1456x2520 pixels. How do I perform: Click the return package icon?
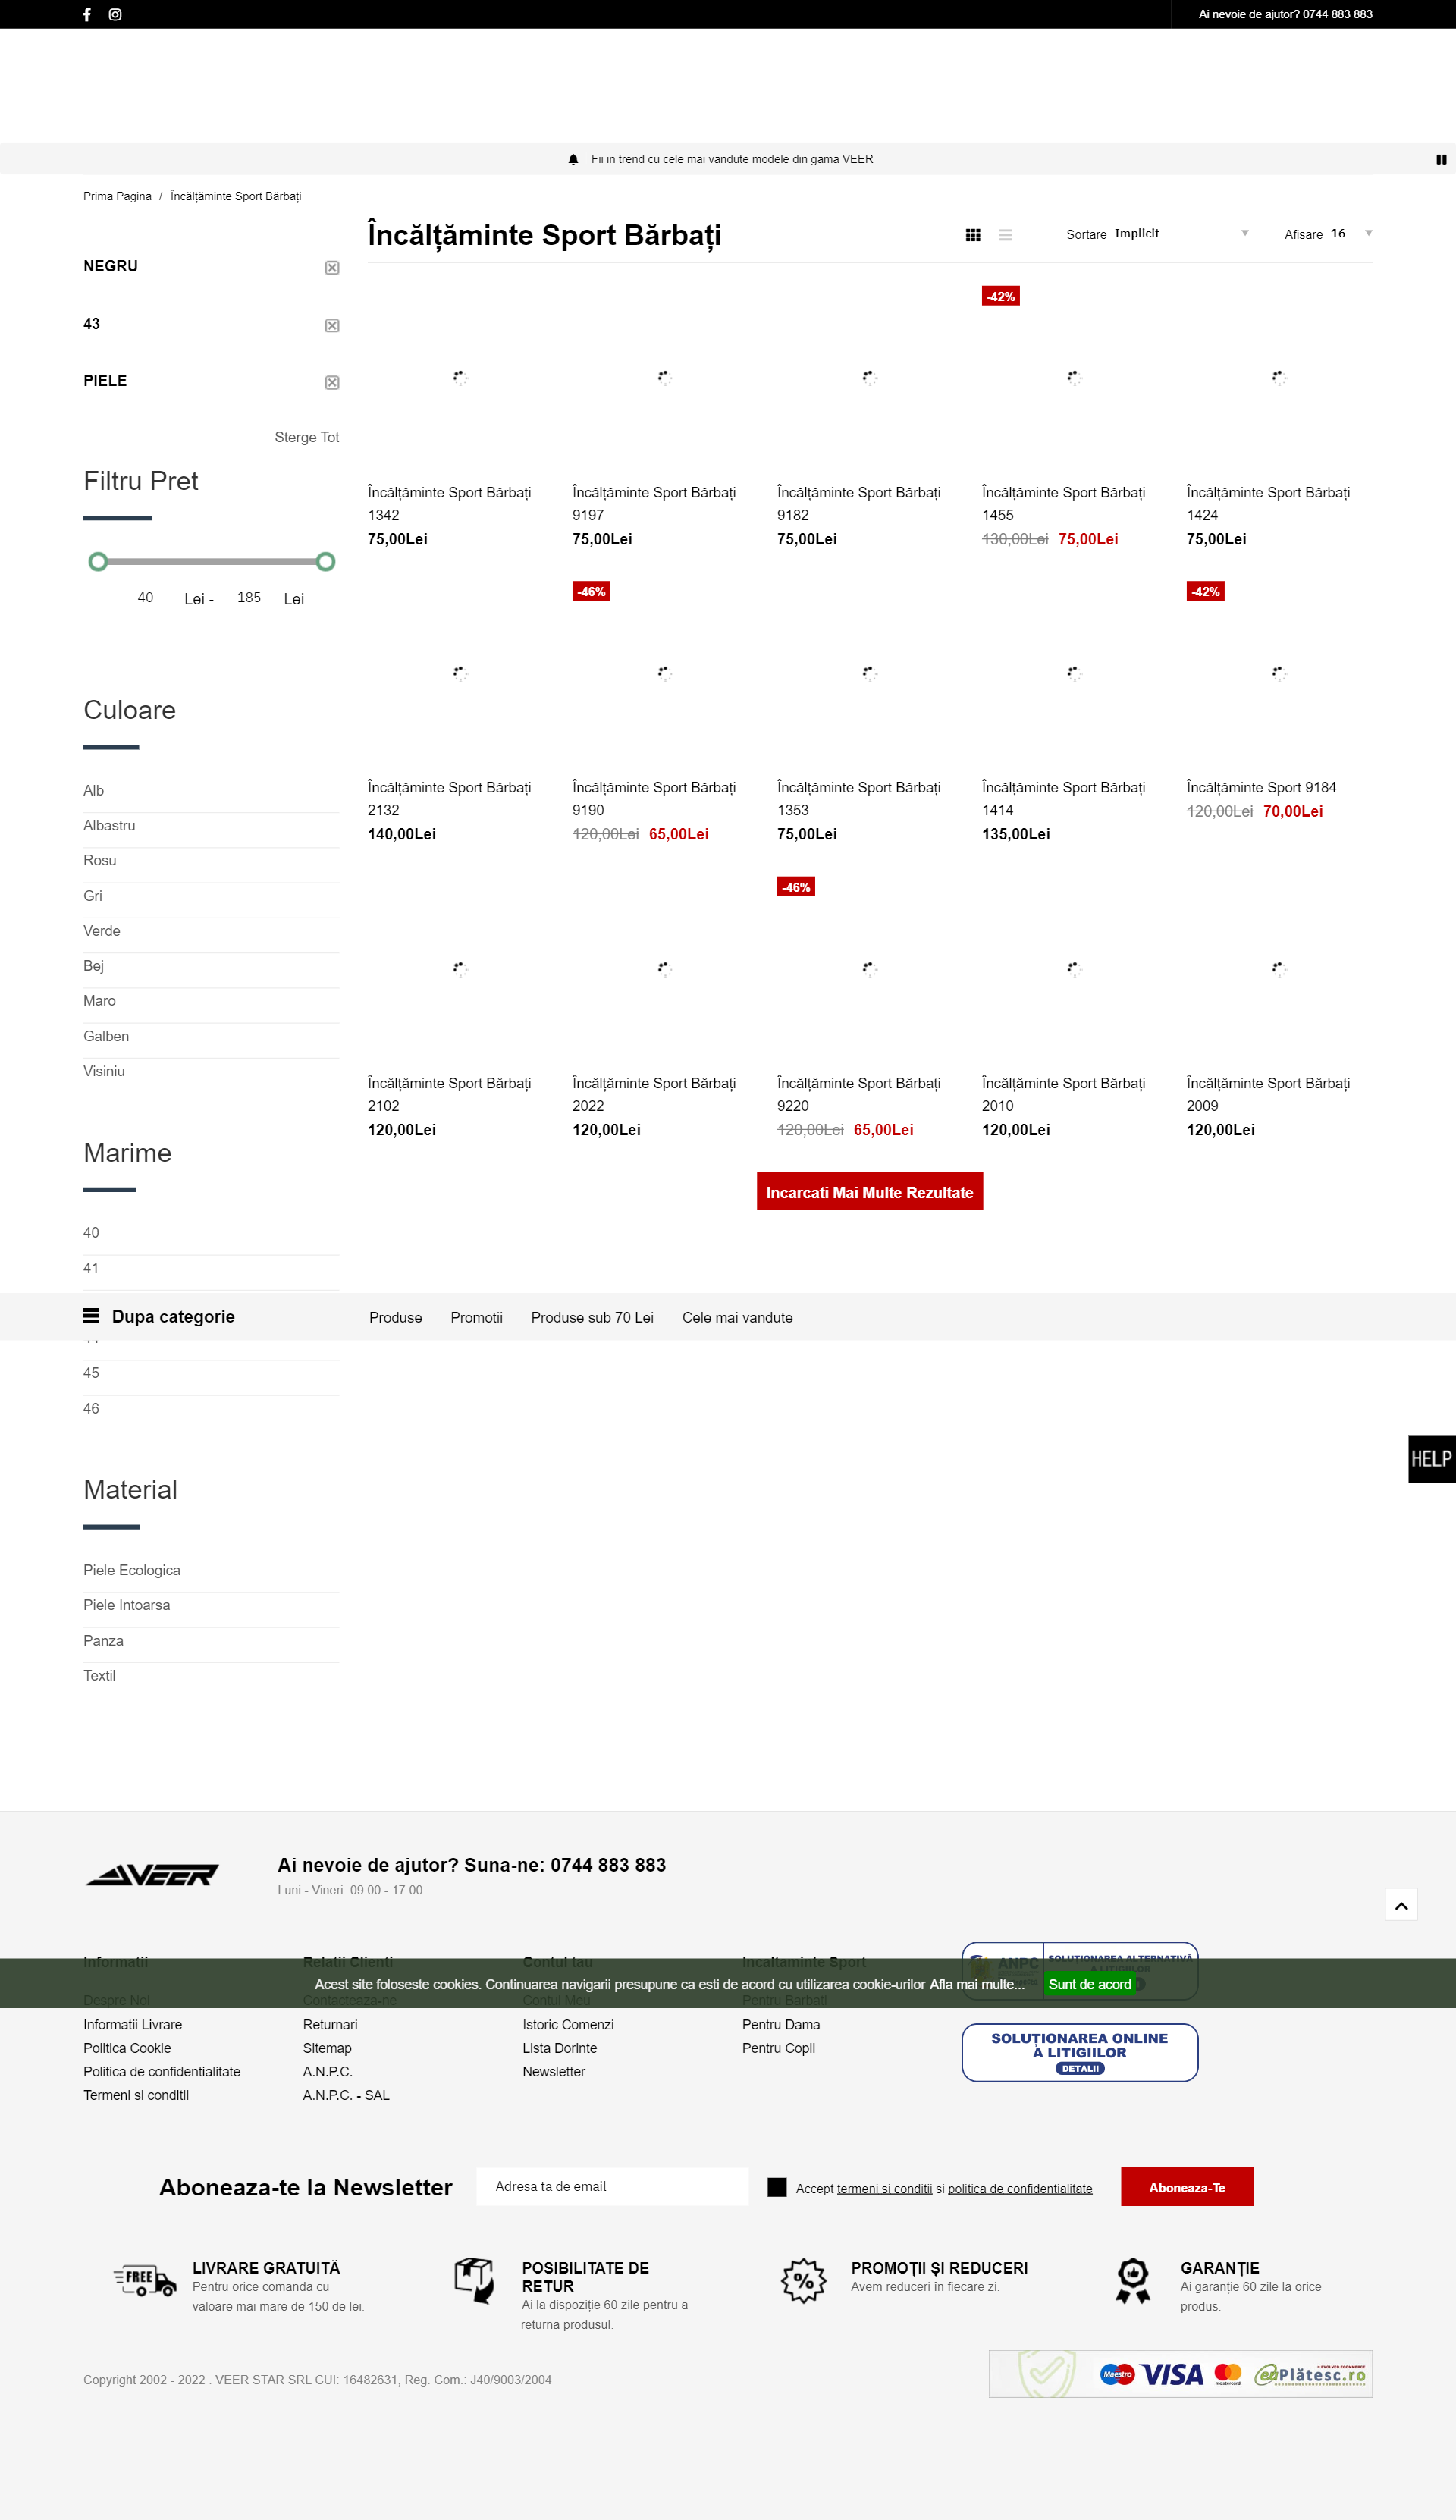475,2281
